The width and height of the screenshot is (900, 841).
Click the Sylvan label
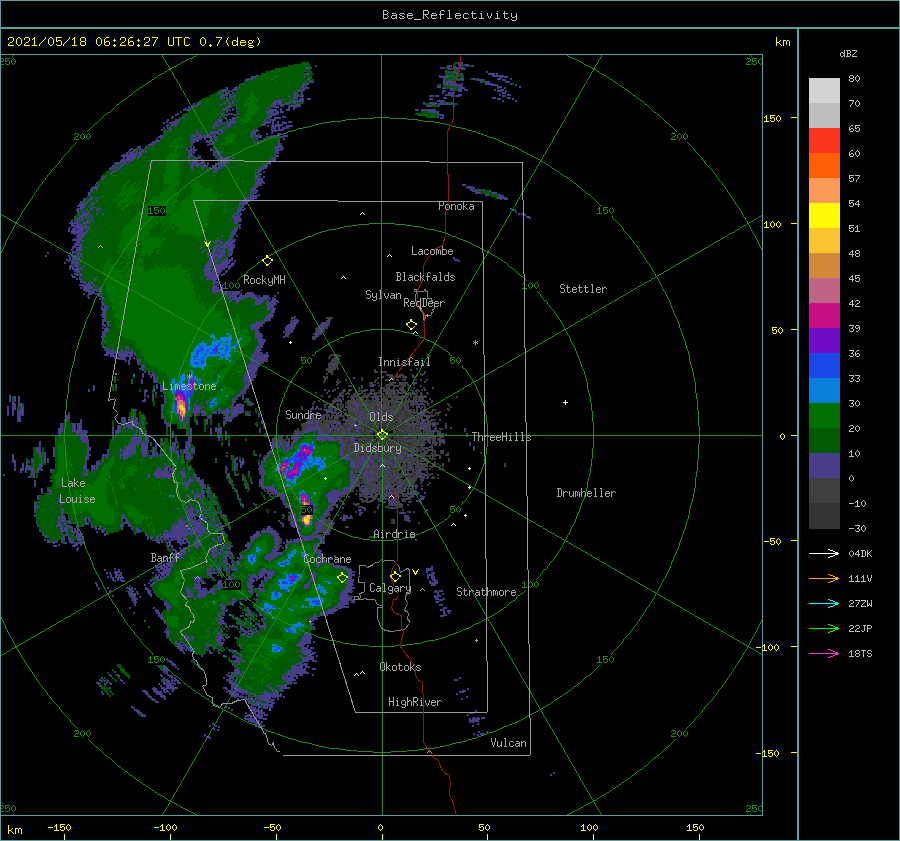point(383,295)
